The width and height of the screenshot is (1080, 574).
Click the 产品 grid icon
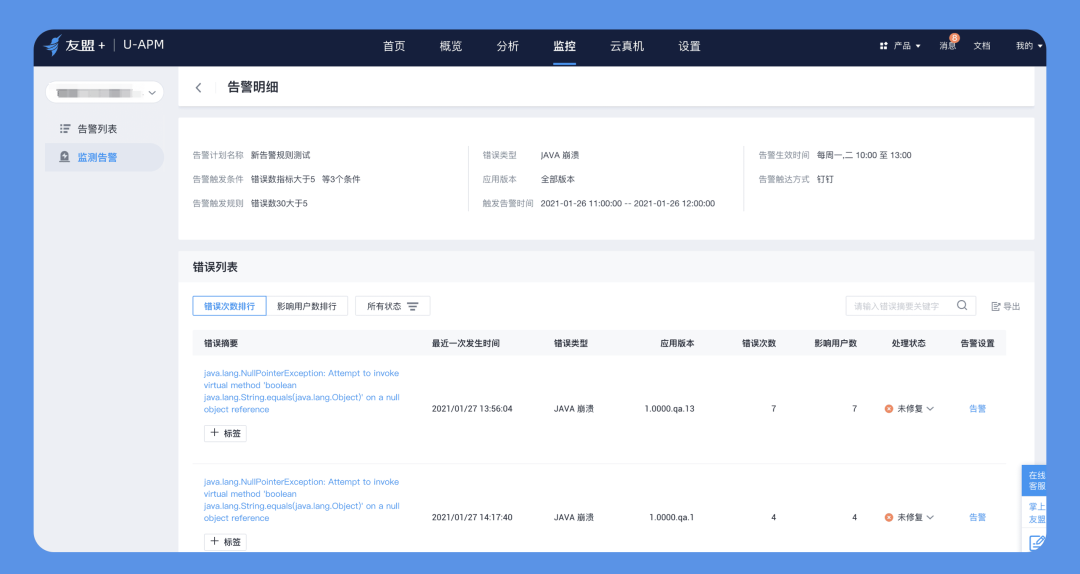point(884,46)
